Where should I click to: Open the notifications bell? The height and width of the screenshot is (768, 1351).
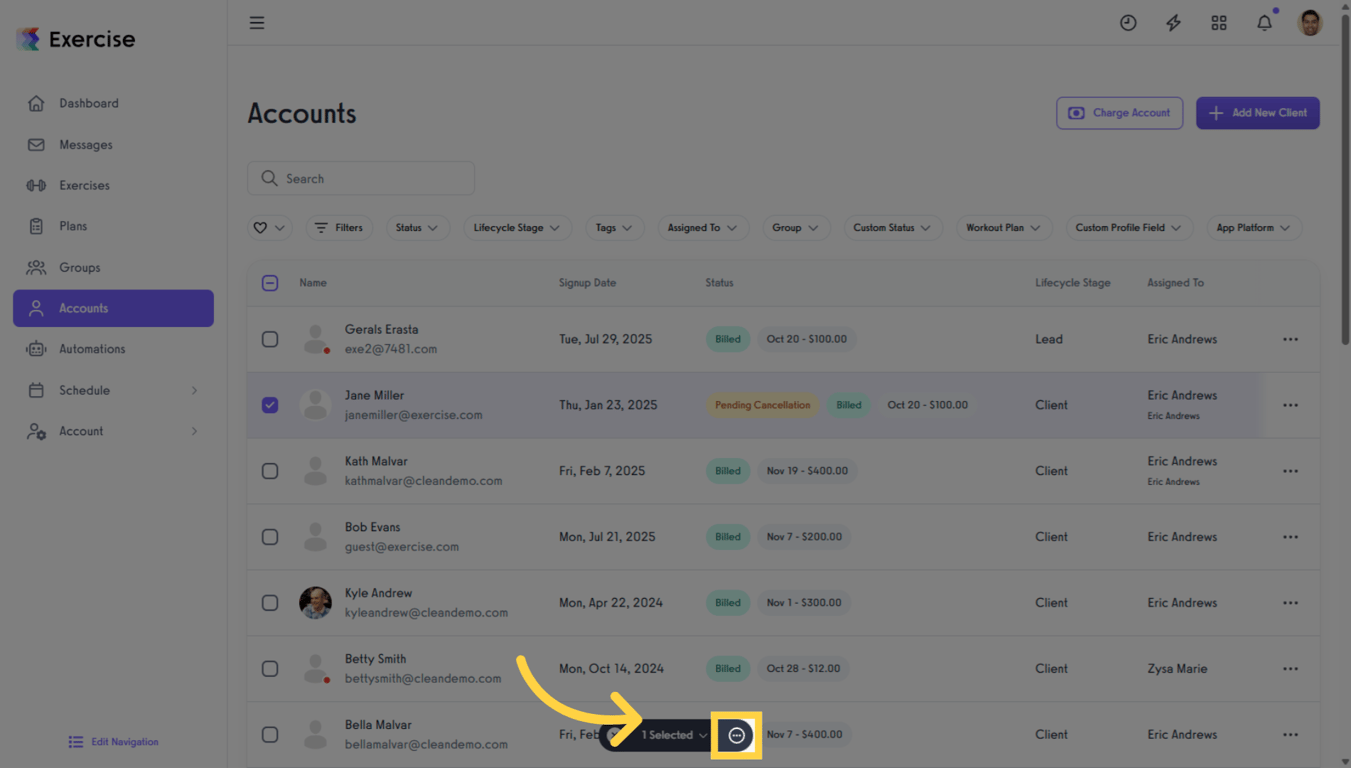[x=1263, y=22]
